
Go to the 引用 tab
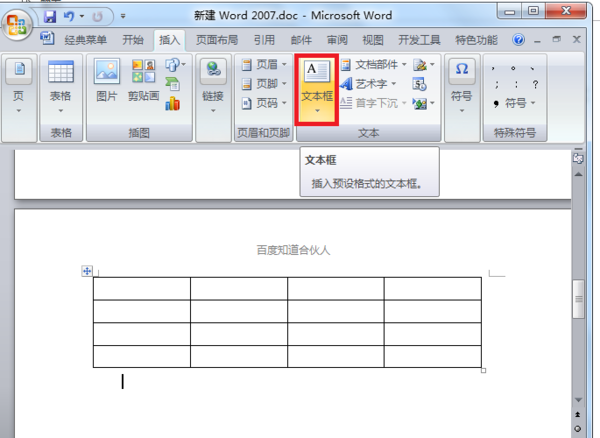tap(264, 40)
